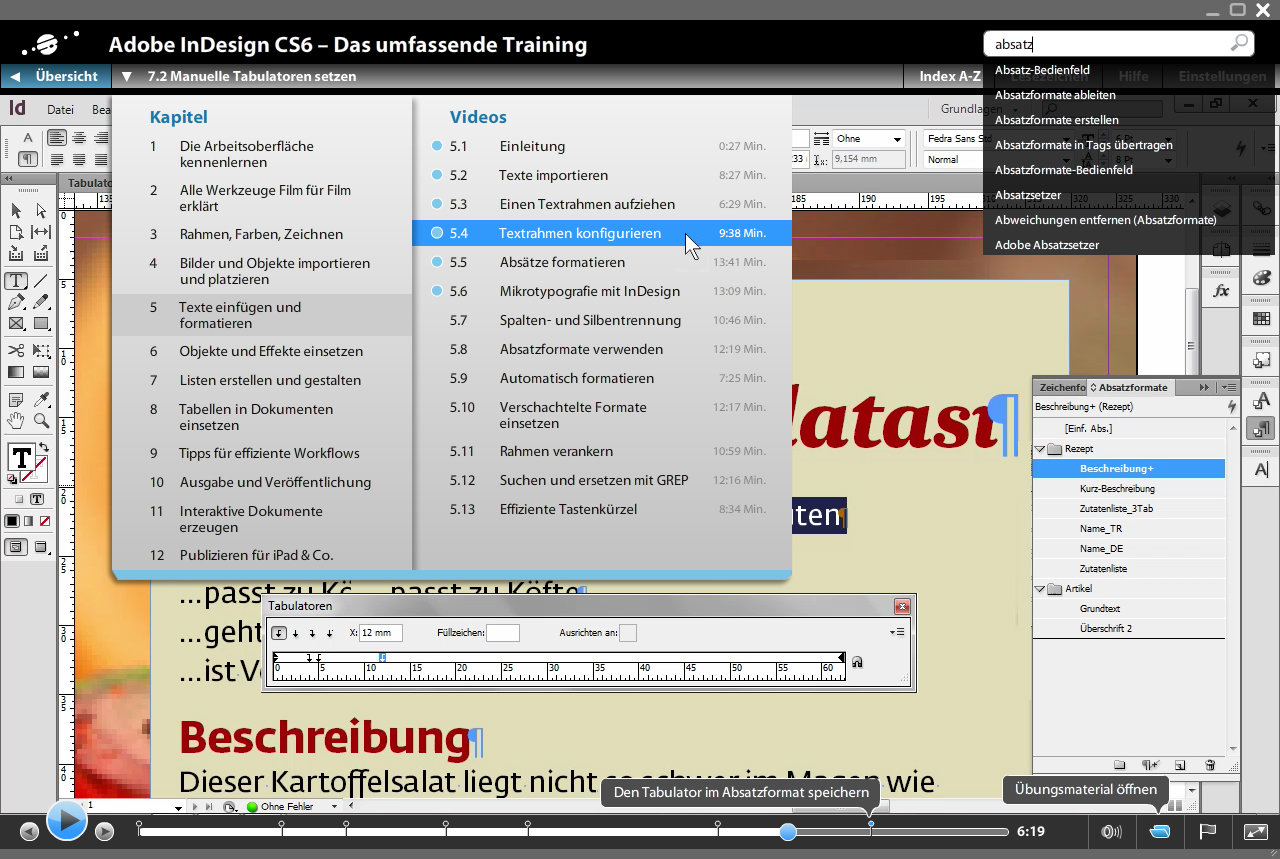Select the Zoom magnifier tool
This screenshot has height=859, width=1280.
[x=42, y=421]
